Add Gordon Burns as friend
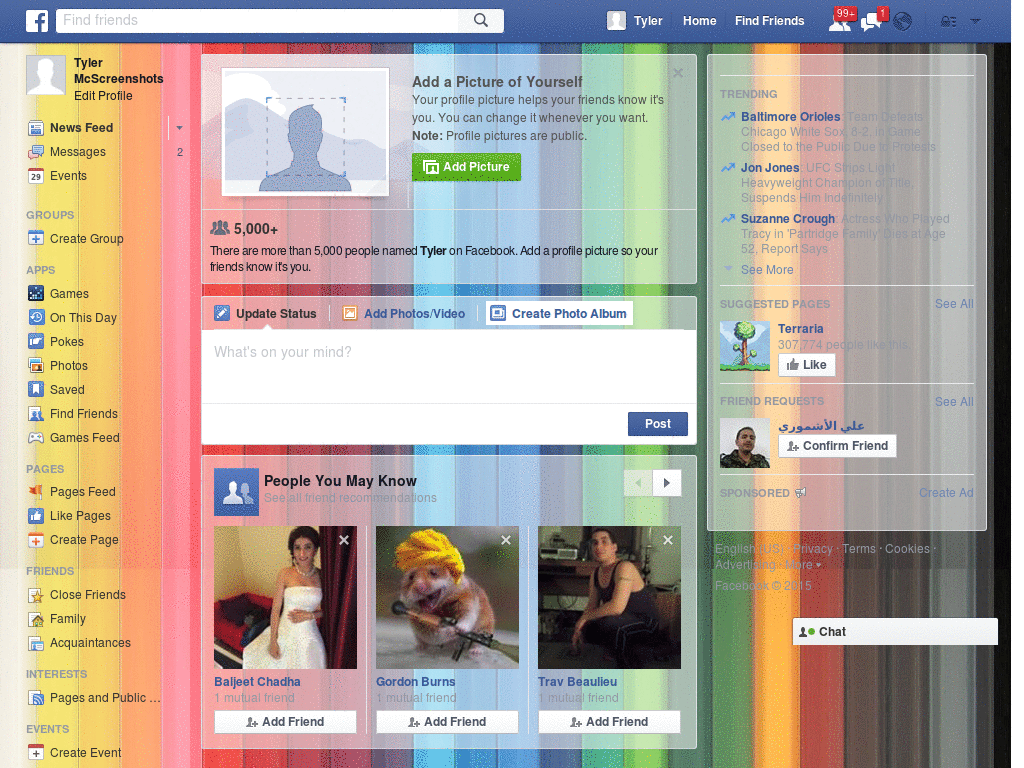The height and width of the screenshot is (768, 1024). click(447, 722)
